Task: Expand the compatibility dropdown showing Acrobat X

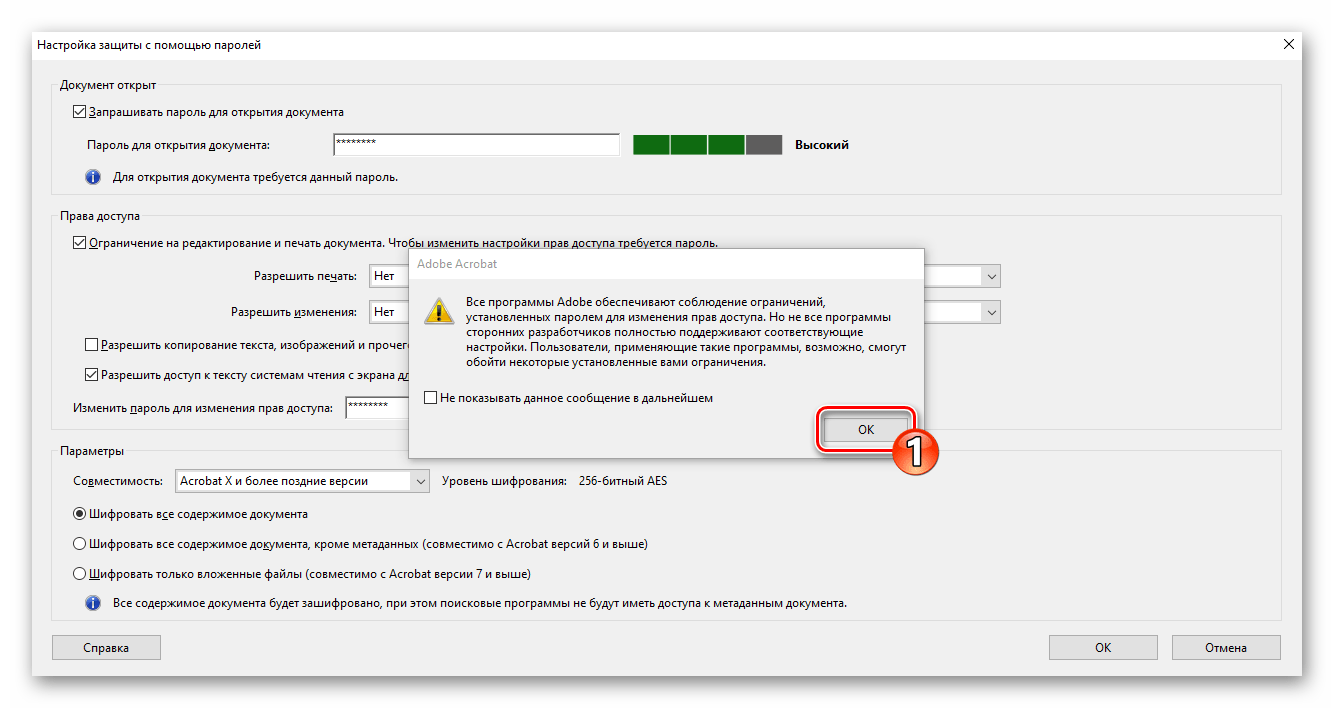Action: pyautogui.click(x=420, y=480)
